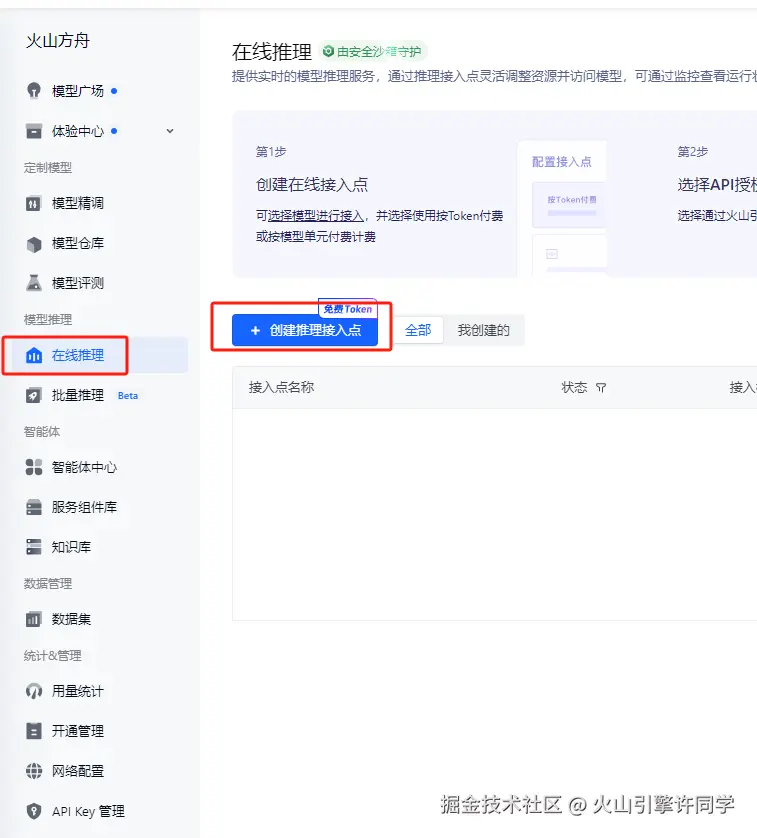Screen dimensions: 757x838
Task: Click the 模型广场 lightbulb icon
Action: click(x=34, y=91)
